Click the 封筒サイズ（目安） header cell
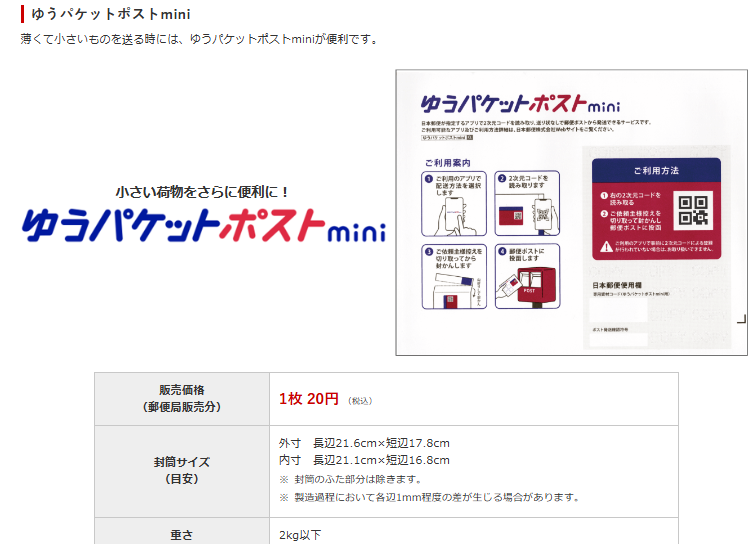The image size is (754, 544). 182,471
